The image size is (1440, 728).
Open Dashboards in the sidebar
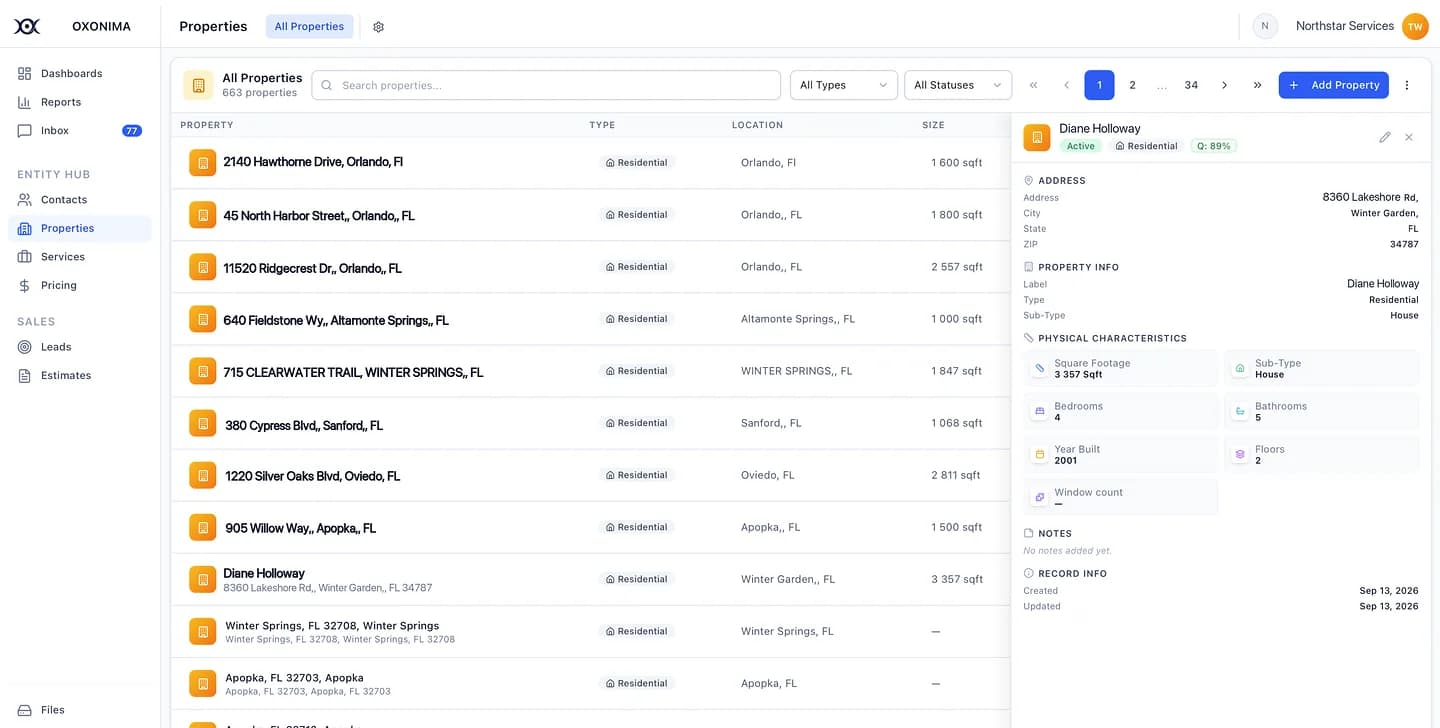click(80, 73)
